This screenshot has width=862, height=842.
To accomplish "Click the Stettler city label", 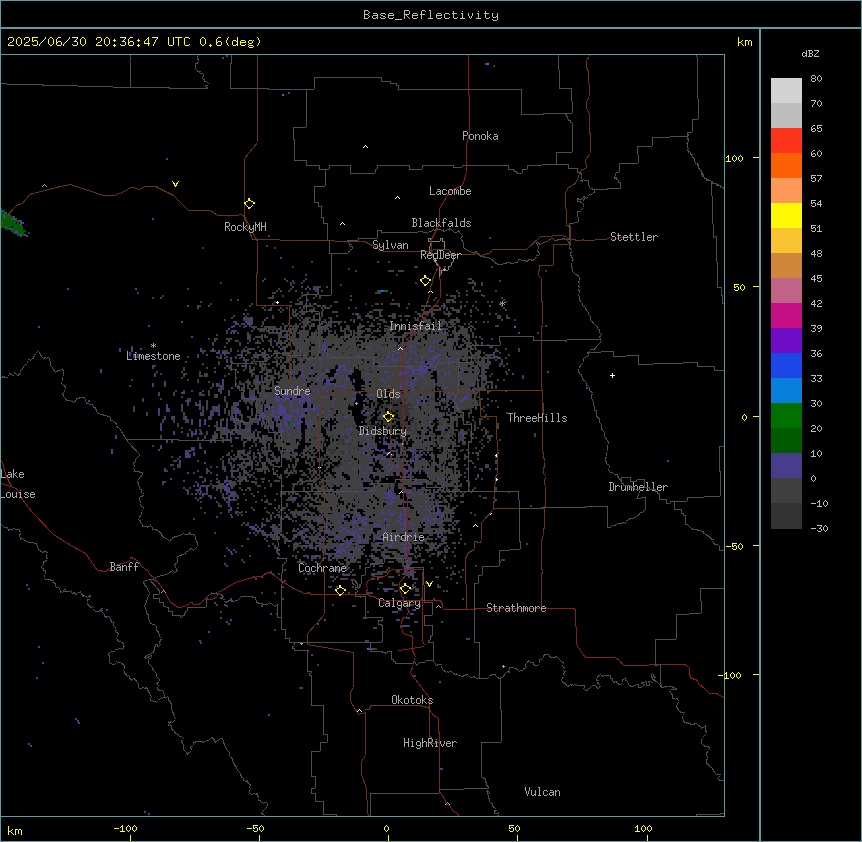I will (634, 237).
